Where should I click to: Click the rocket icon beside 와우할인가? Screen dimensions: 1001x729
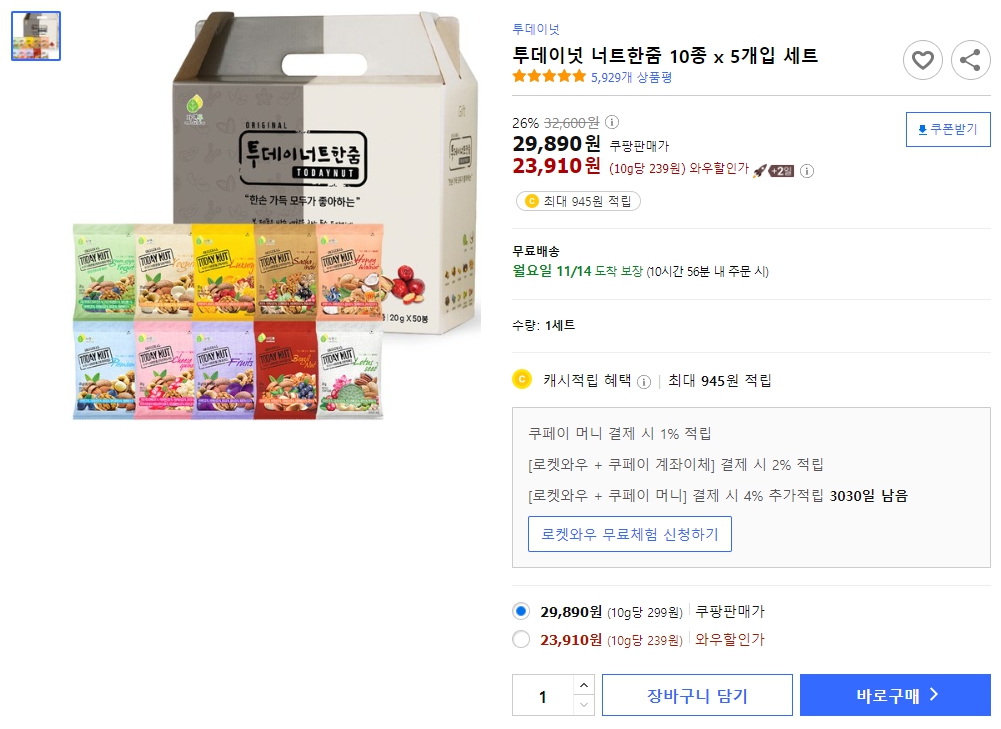pyautogui.click(x=760, y=170)
